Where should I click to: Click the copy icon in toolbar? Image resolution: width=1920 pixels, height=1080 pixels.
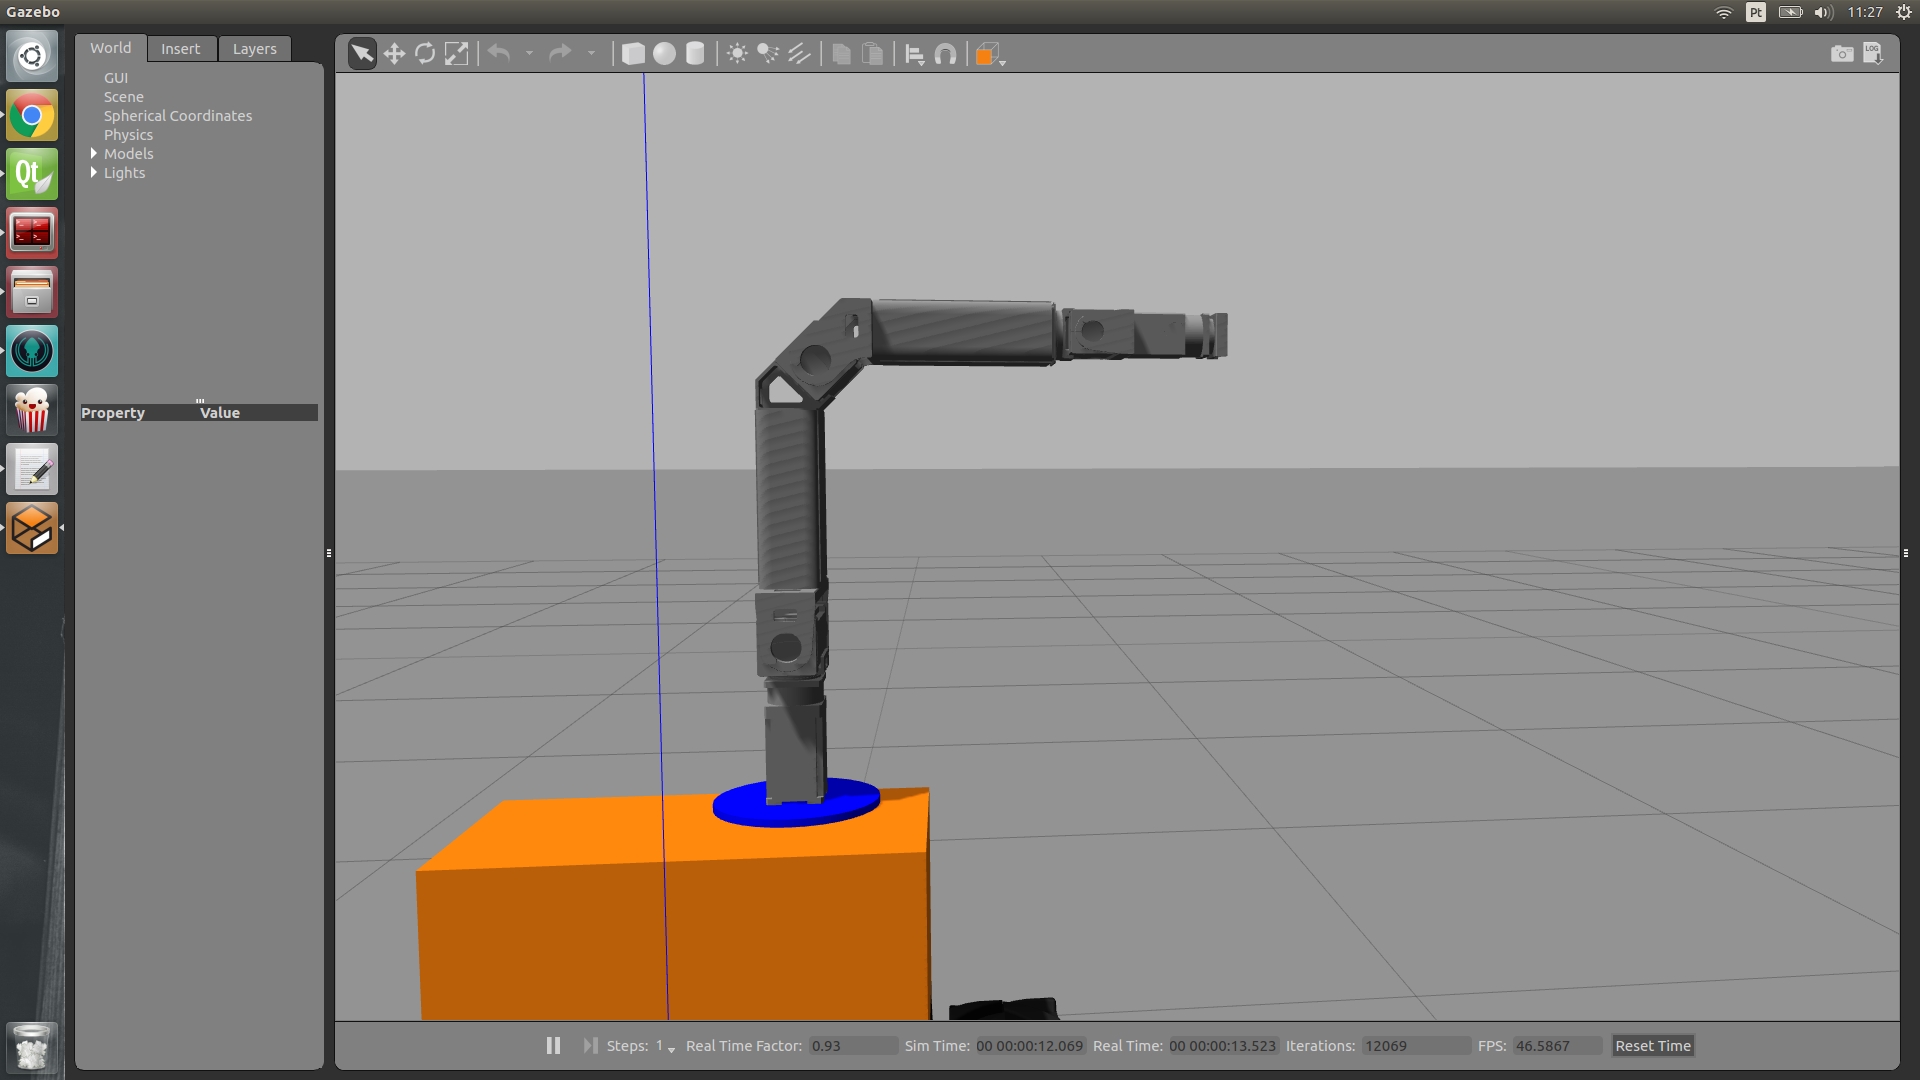(x=841, y=53)
